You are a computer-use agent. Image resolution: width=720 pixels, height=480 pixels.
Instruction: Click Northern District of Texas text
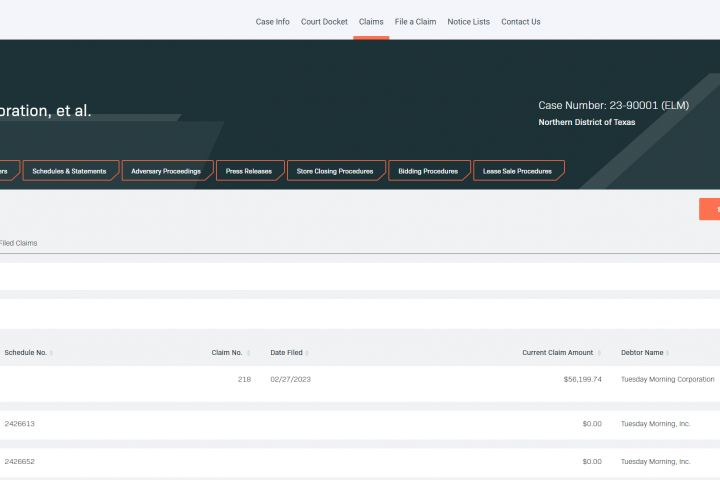(587, 122)
